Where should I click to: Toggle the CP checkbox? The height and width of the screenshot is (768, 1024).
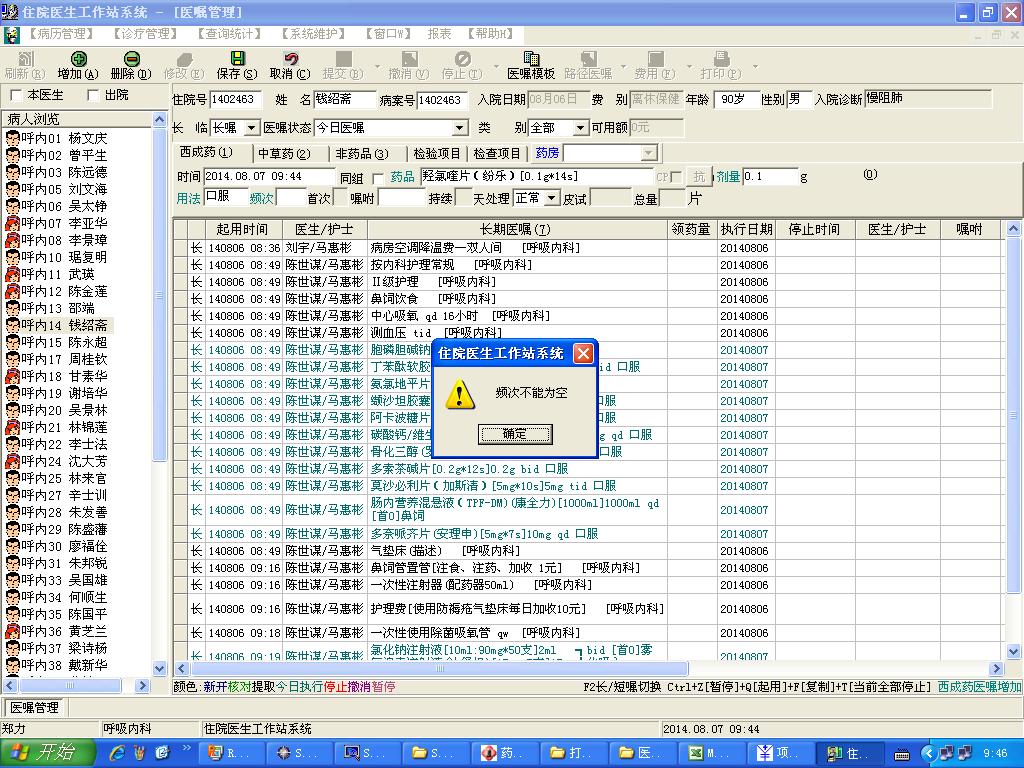(x=676, y=177)
